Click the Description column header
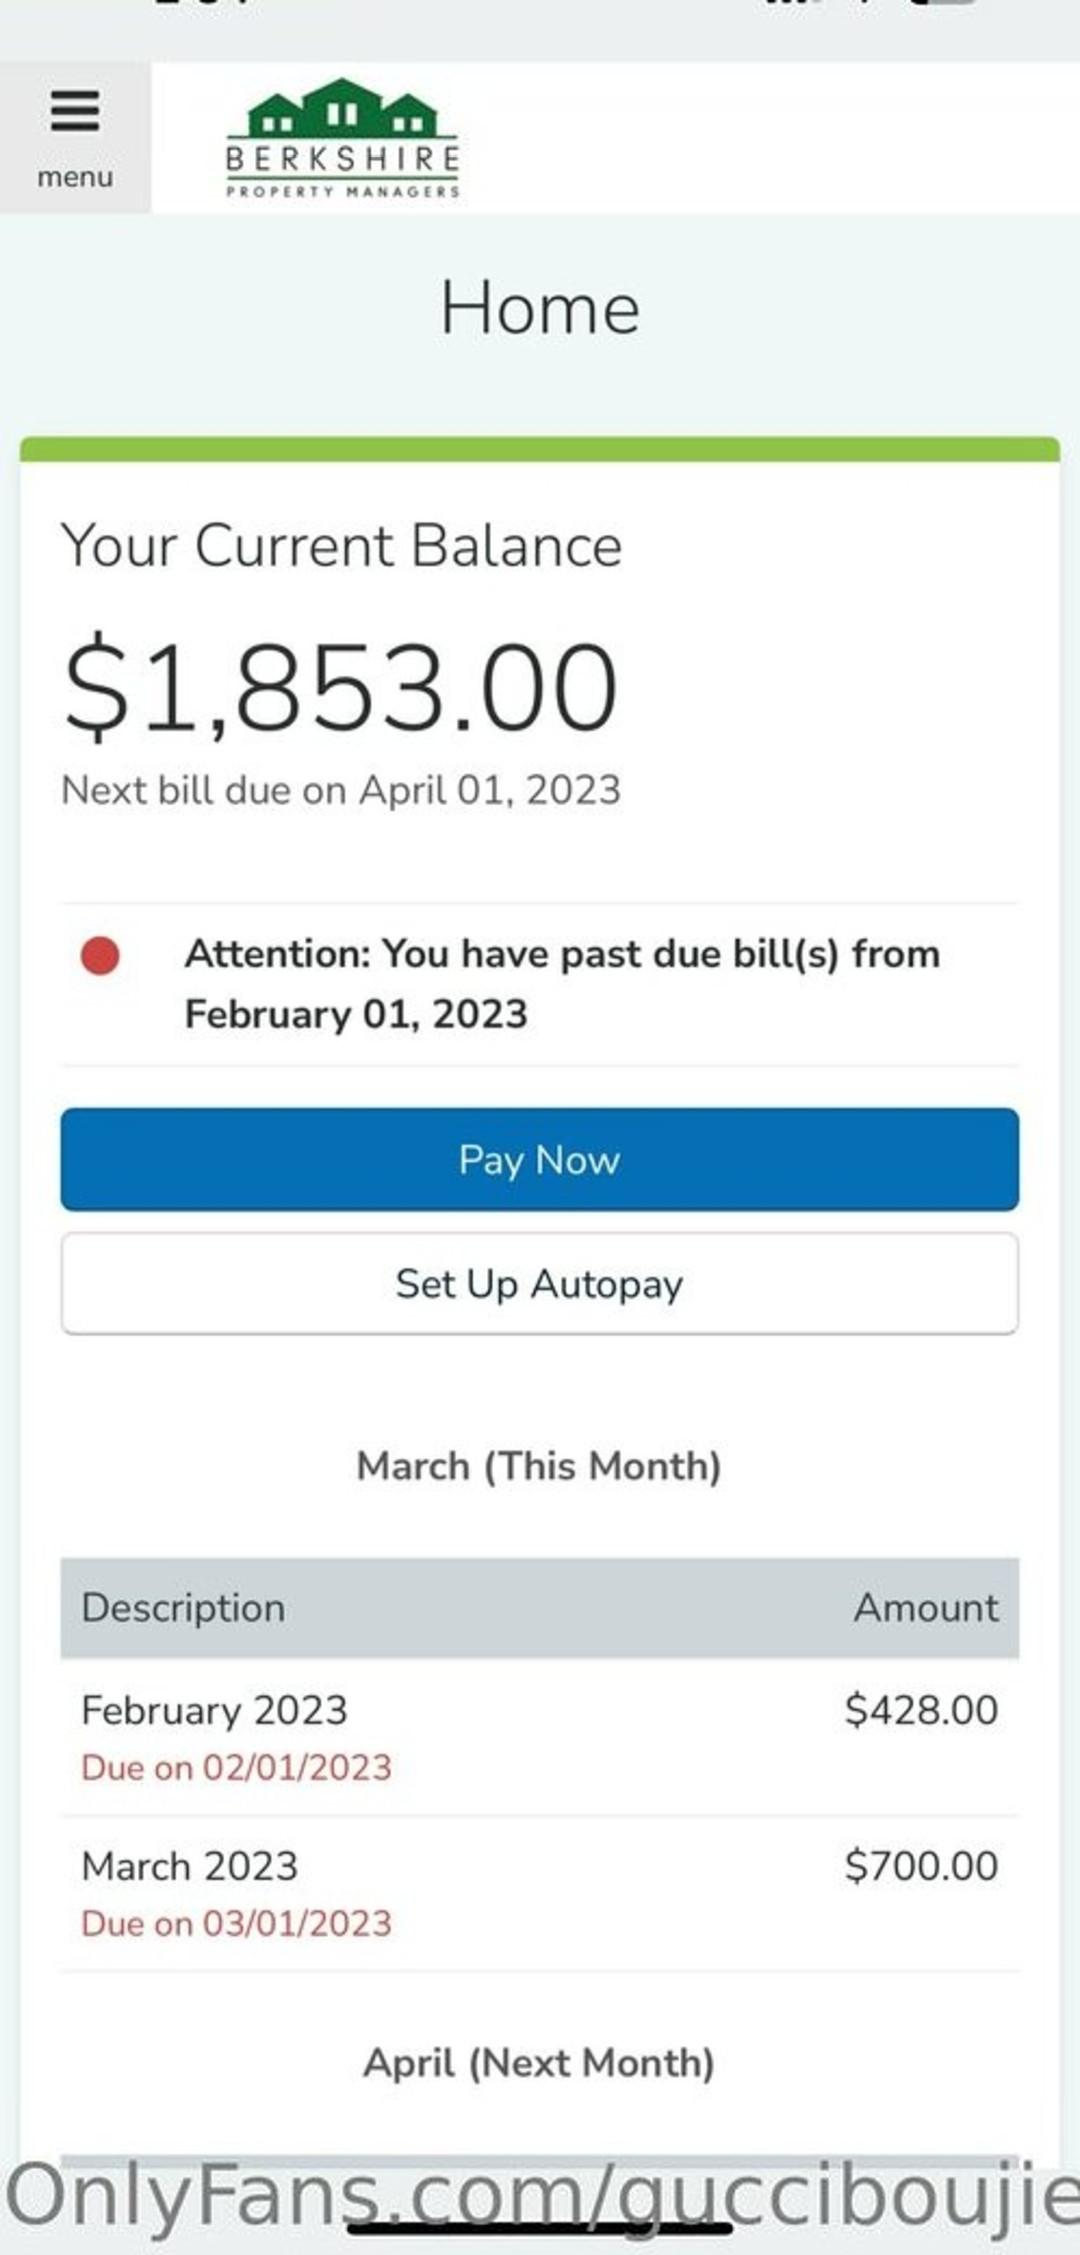This screenshot has width=1080, height=2255. tap(183, 1608)
